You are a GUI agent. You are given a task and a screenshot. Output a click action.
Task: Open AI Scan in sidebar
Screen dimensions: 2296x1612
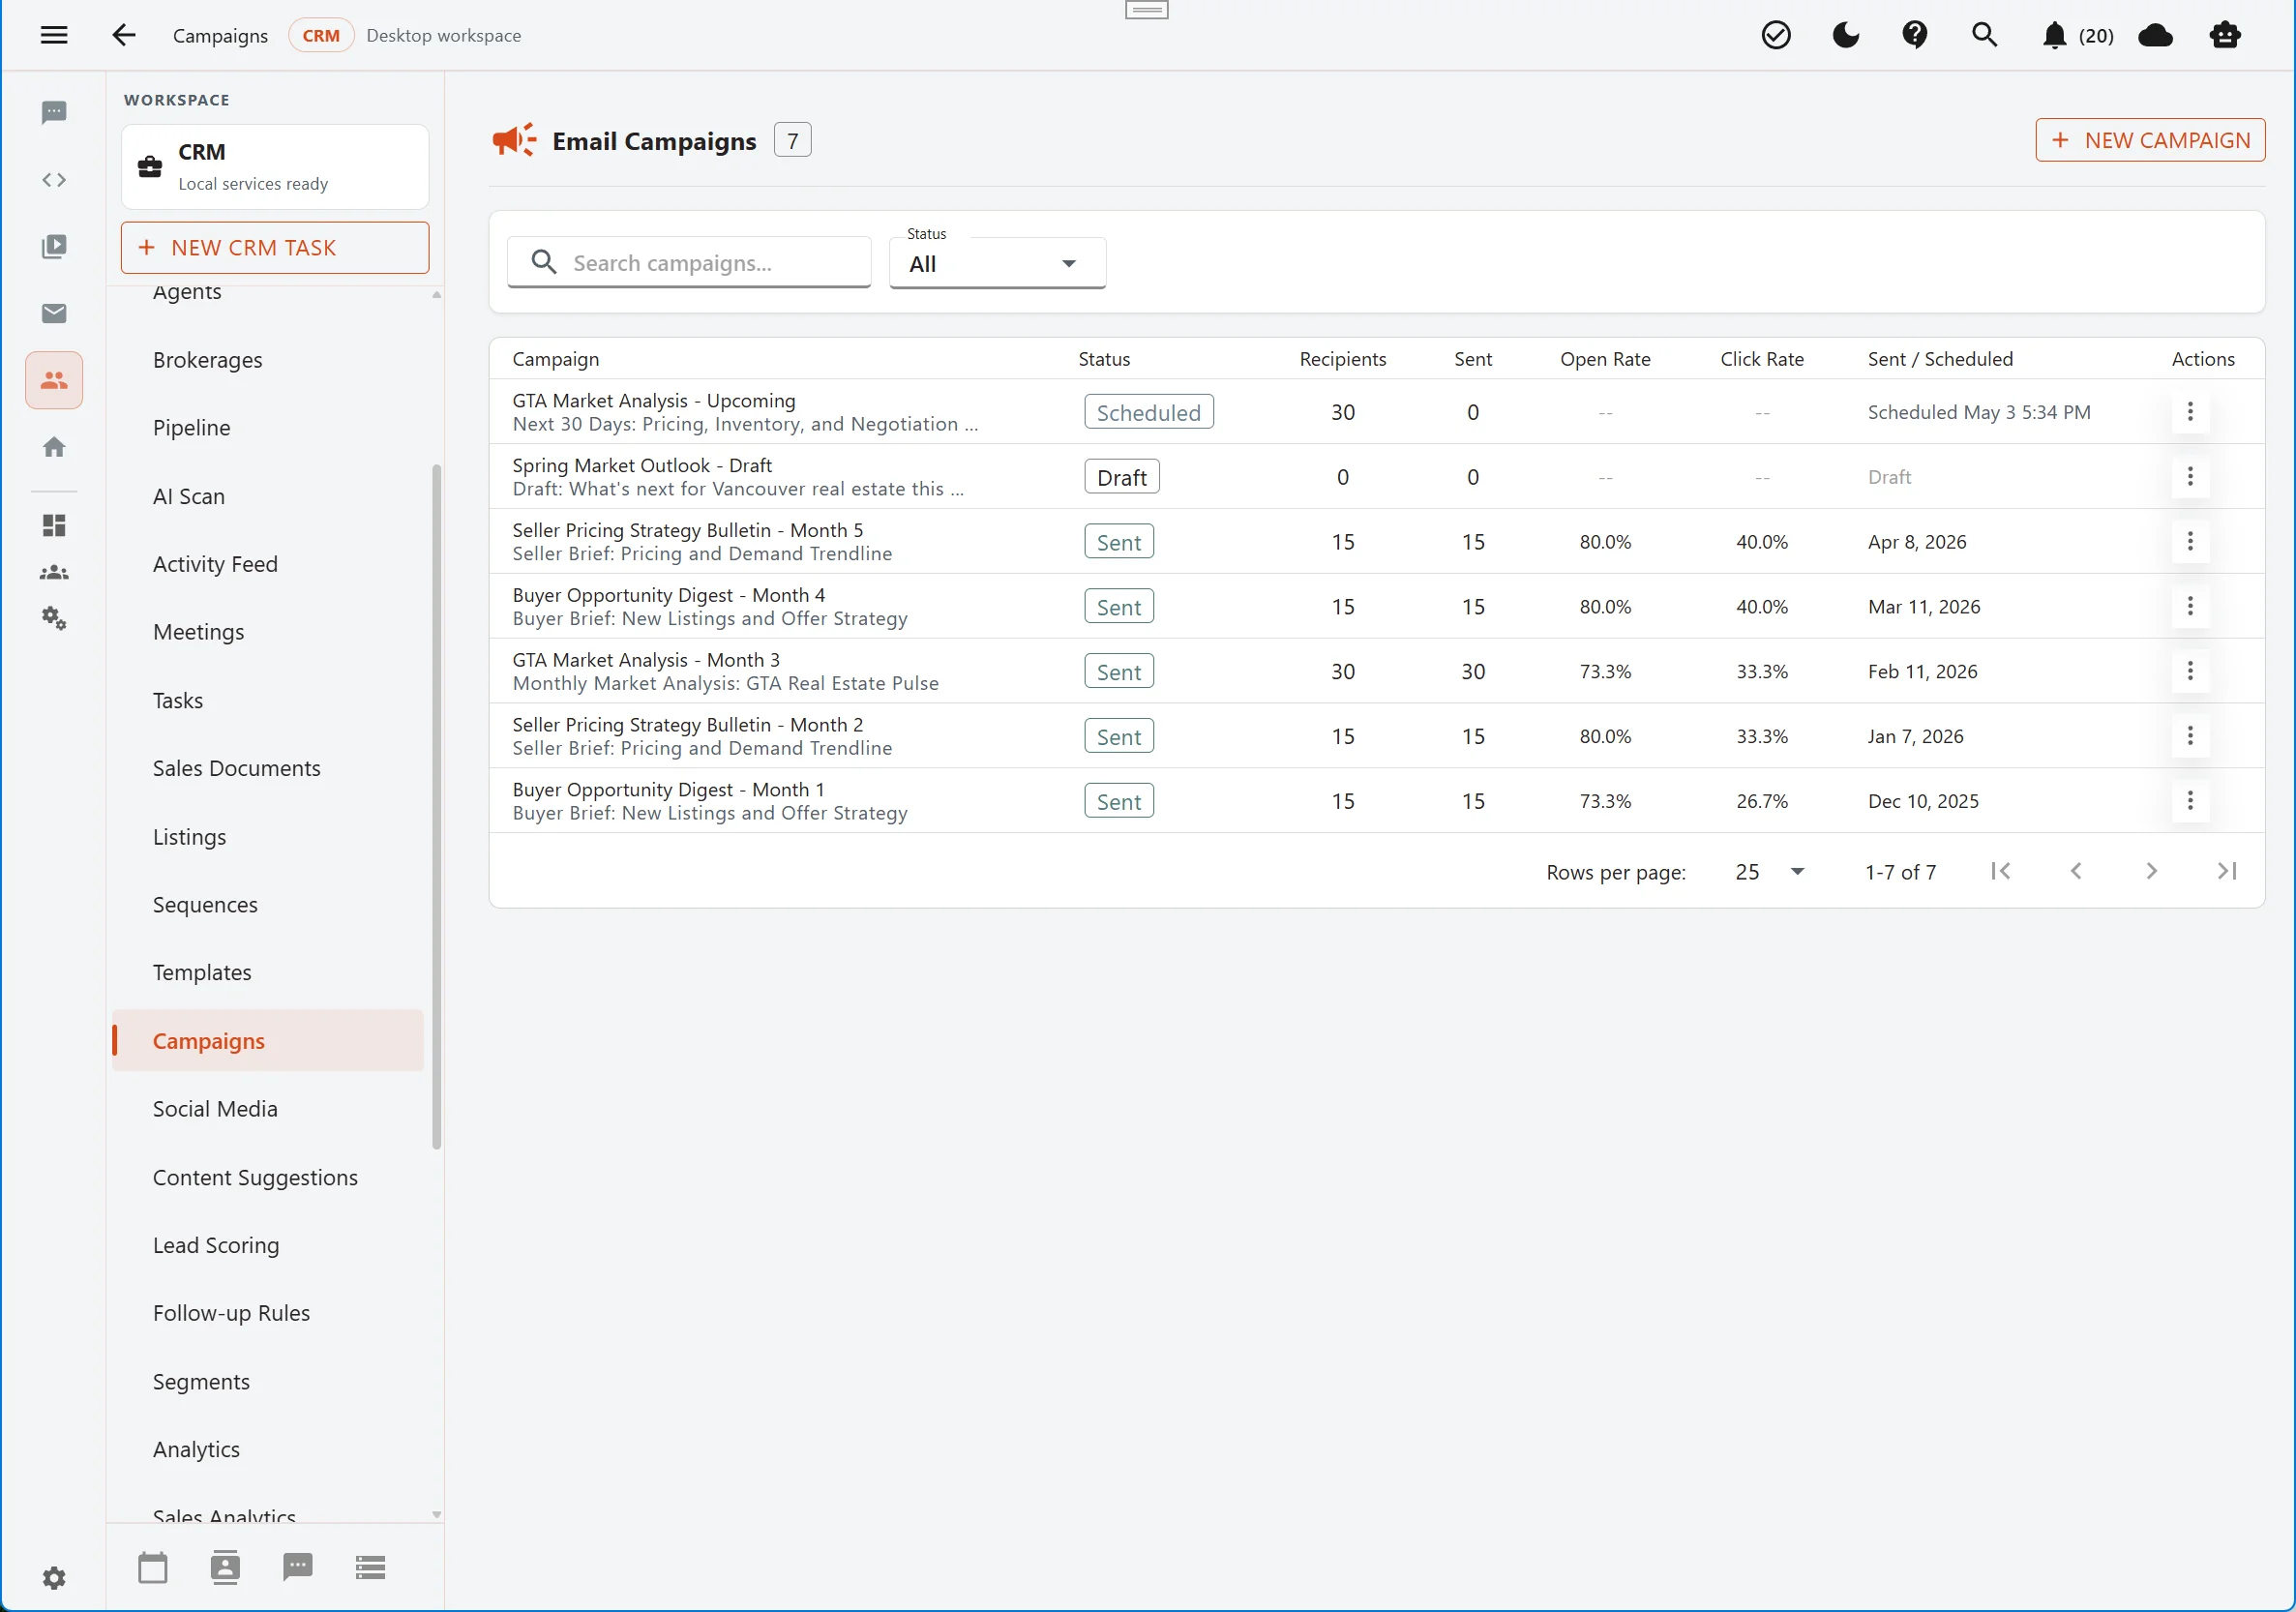268,496
